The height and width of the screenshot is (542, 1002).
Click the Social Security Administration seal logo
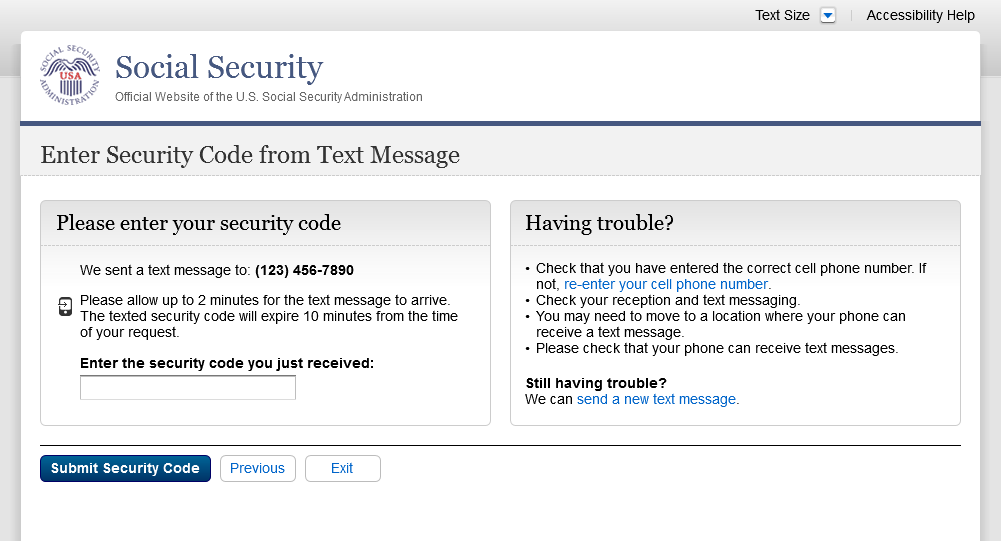click(70, 75)
